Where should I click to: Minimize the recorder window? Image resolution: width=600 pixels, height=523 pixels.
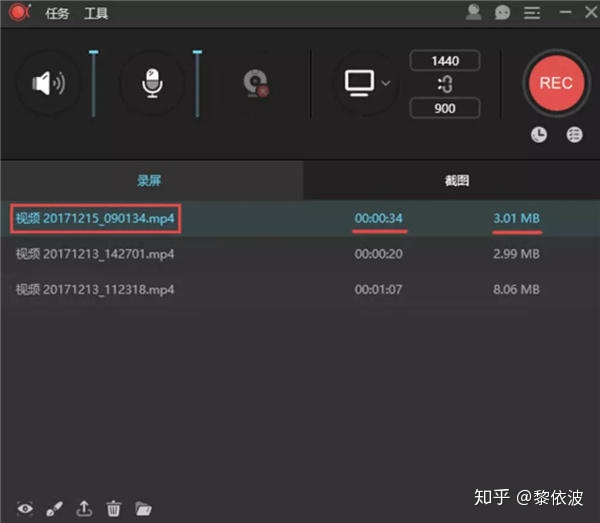tap(565, 13)
